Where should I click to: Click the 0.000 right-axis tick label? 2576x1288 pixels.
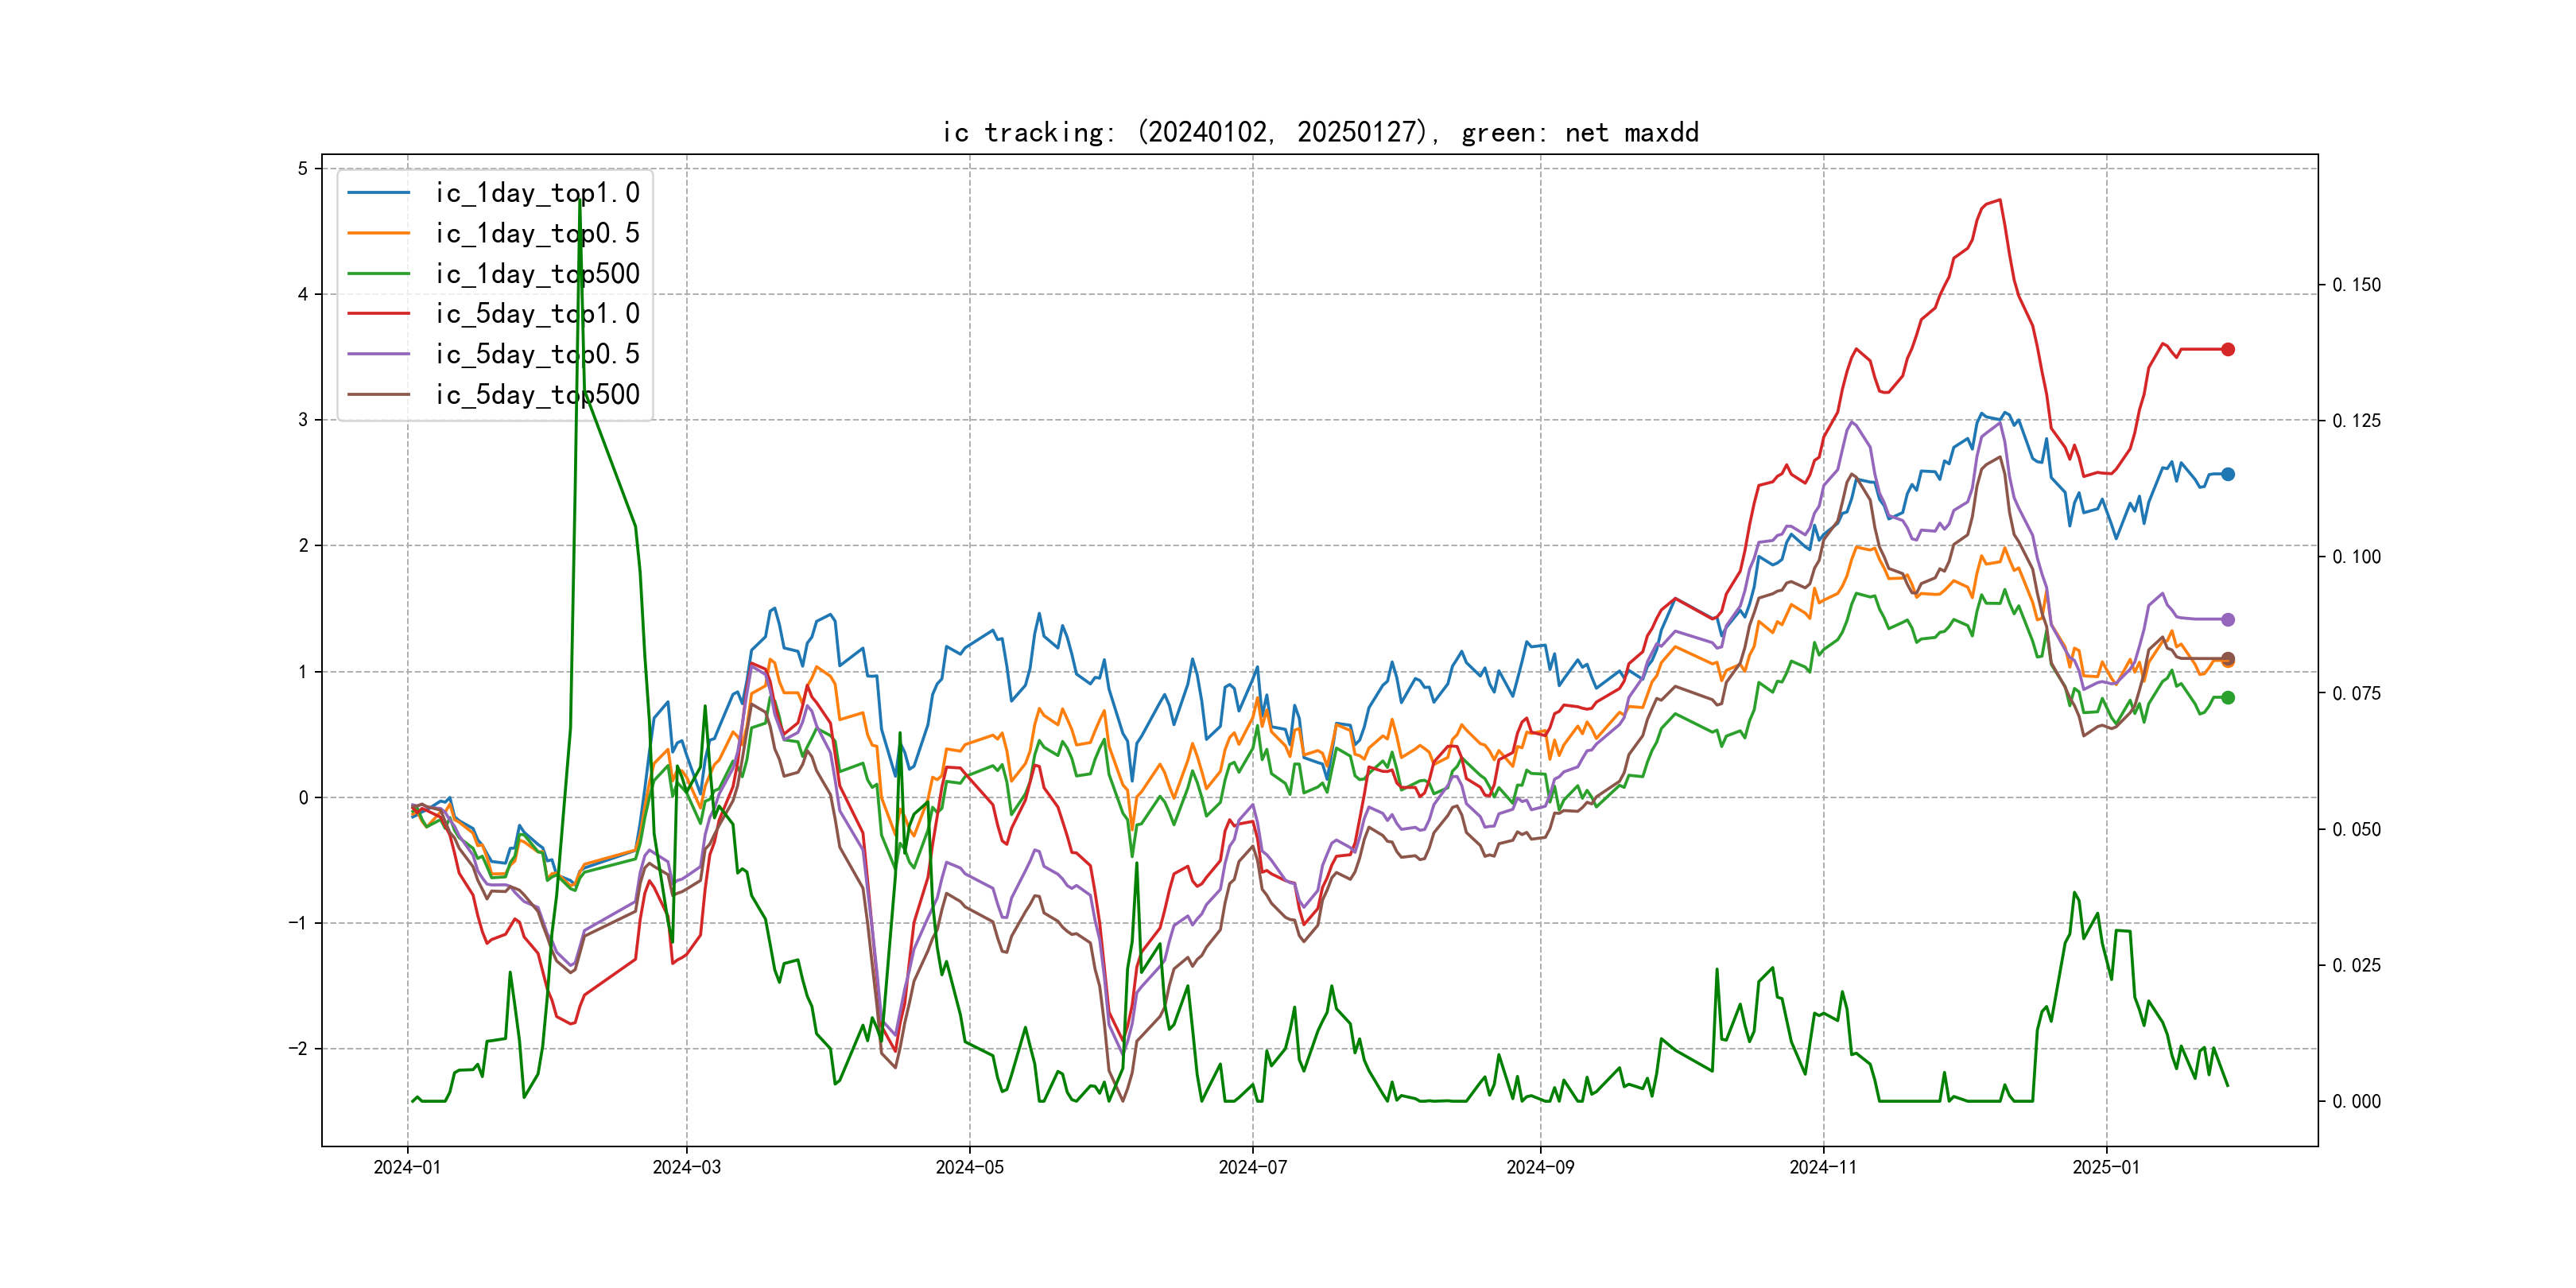click(2356, 1101)
